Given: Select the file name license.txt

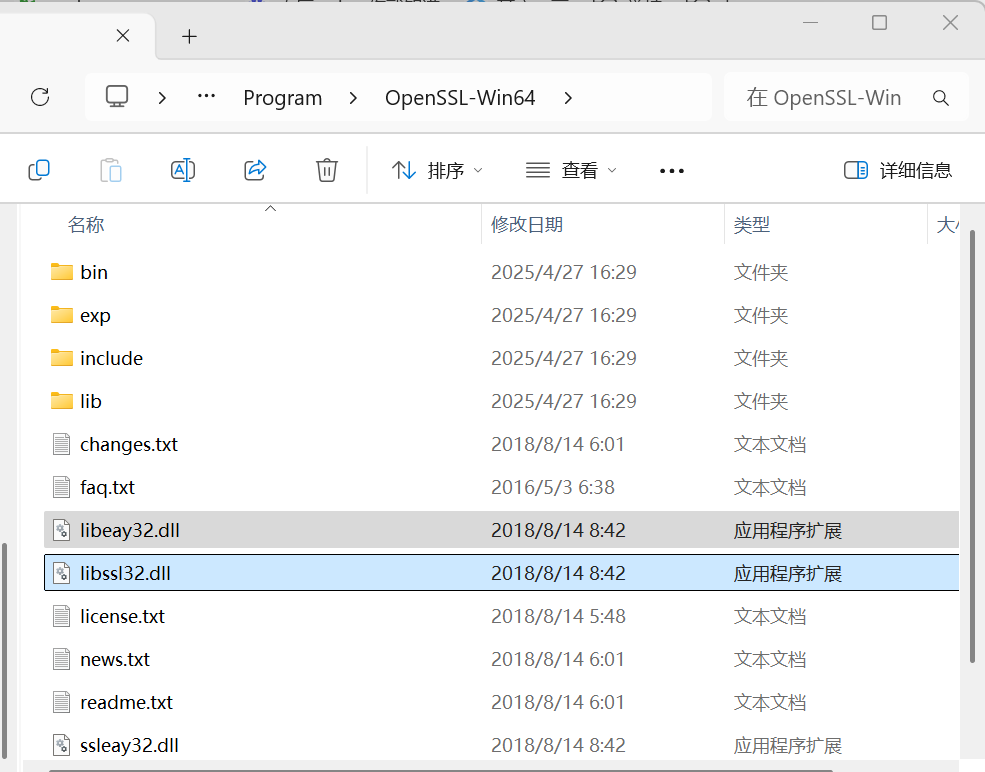Looking at the screenshot, I should tap(122, 616).
